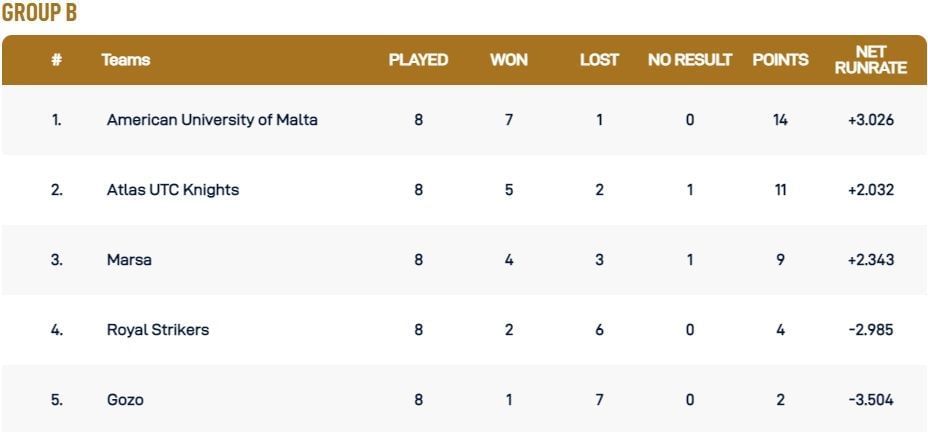The image size is (928, 432).
Task: Sort by the Played column header
Action: [x=418, y=60]
